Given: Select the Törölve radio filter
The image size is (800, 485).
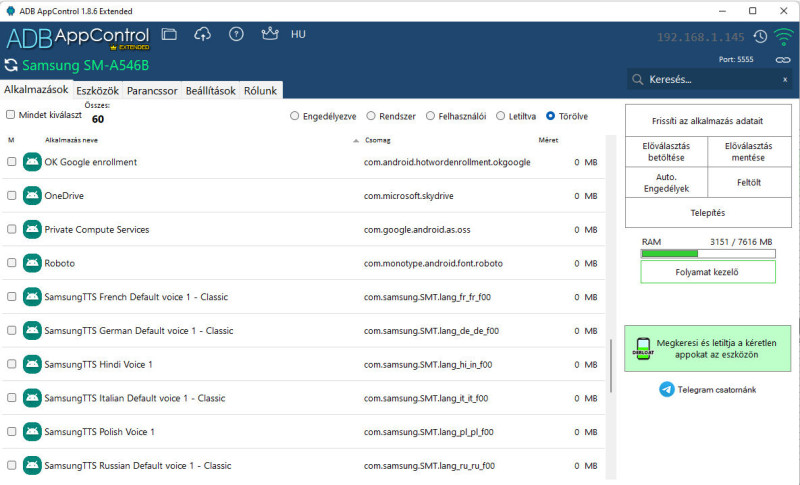Looking at the screenshot, I should pyautogui.click(x=551, y=116).
